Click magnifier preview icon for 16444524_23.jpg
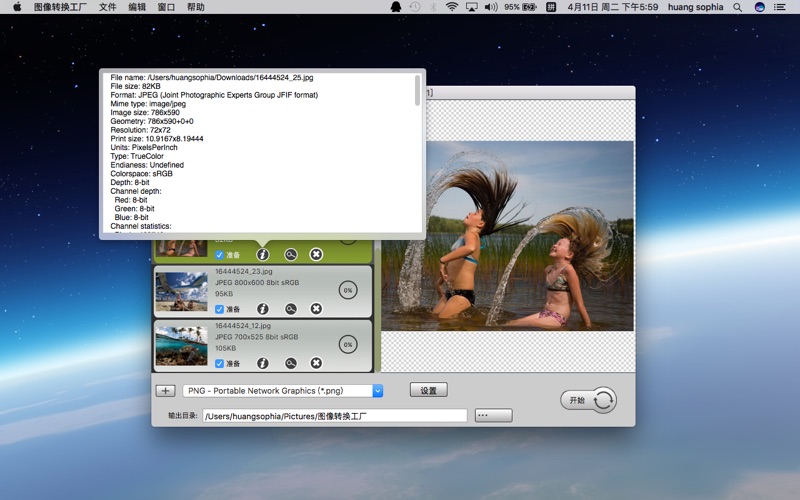 point(290,309)
